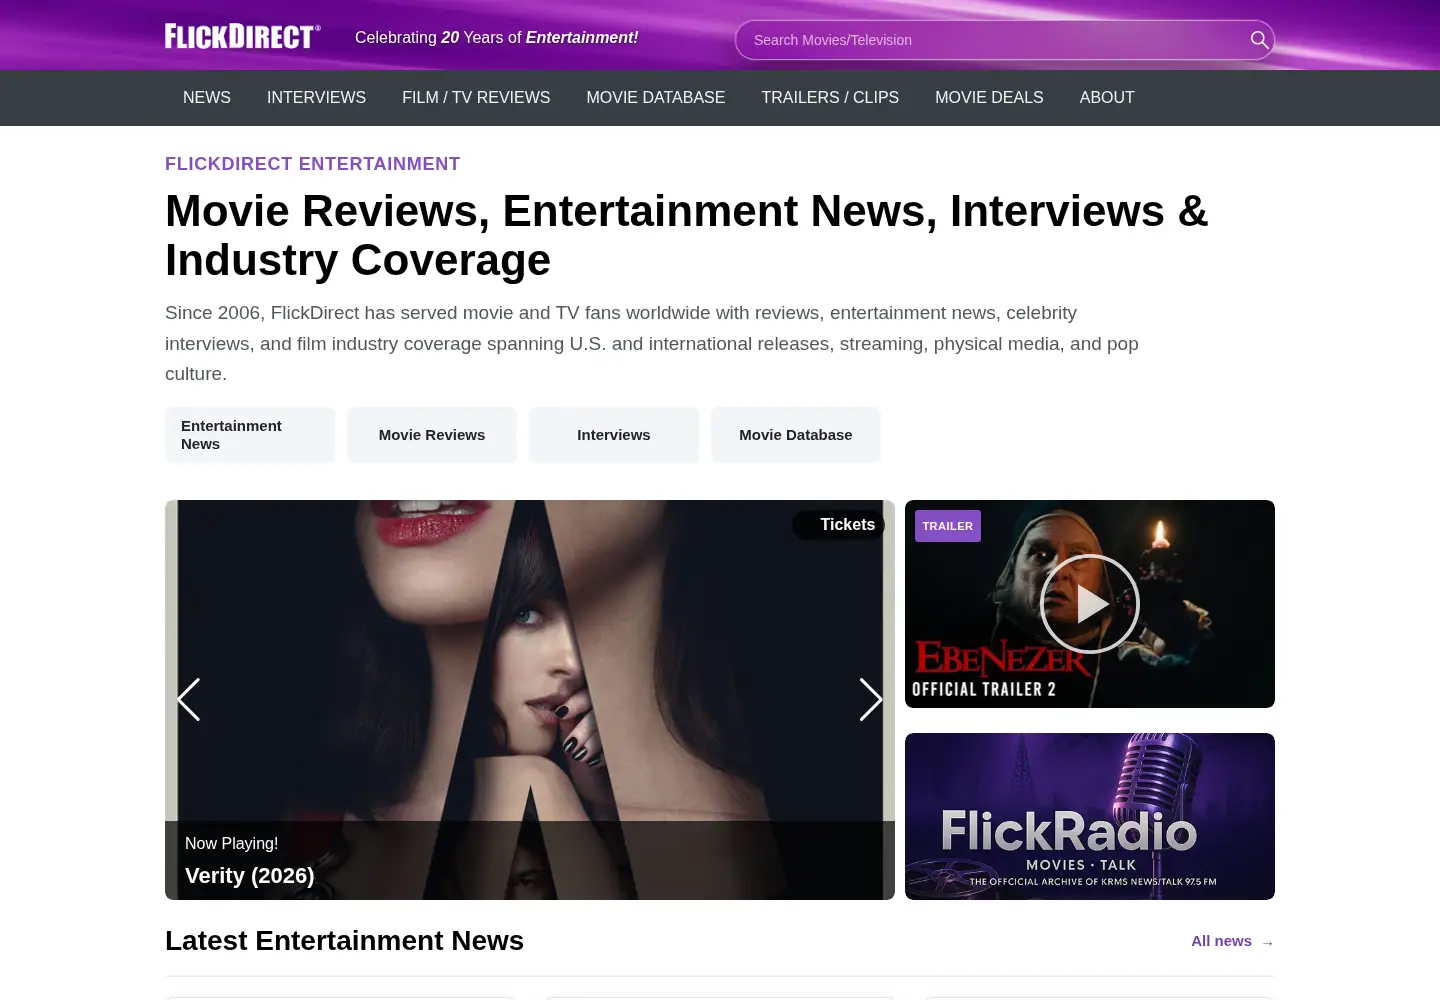Open Trailers / Clips section
Image resolution: width=1440 pixels, height=1000 pixels.
[x=830, y=98]
